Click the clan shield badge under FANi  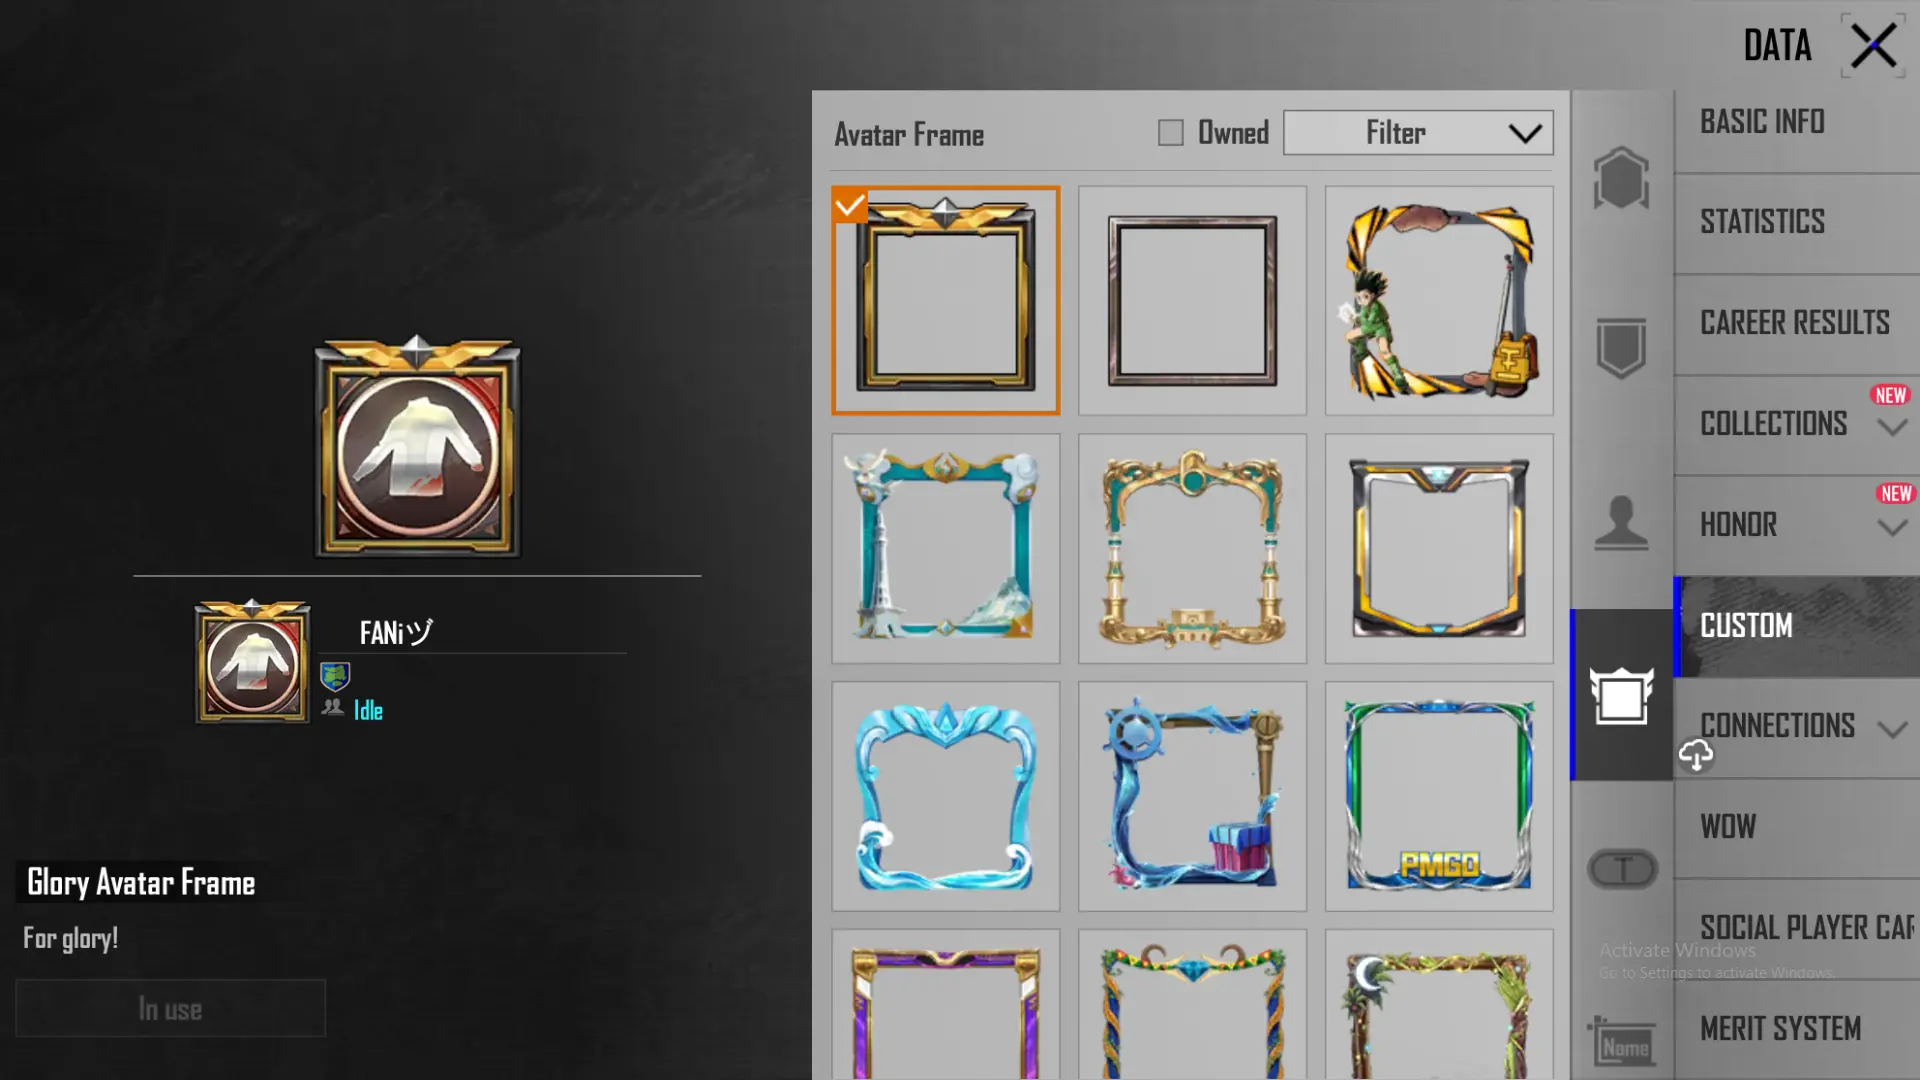[x=335, y=676]
